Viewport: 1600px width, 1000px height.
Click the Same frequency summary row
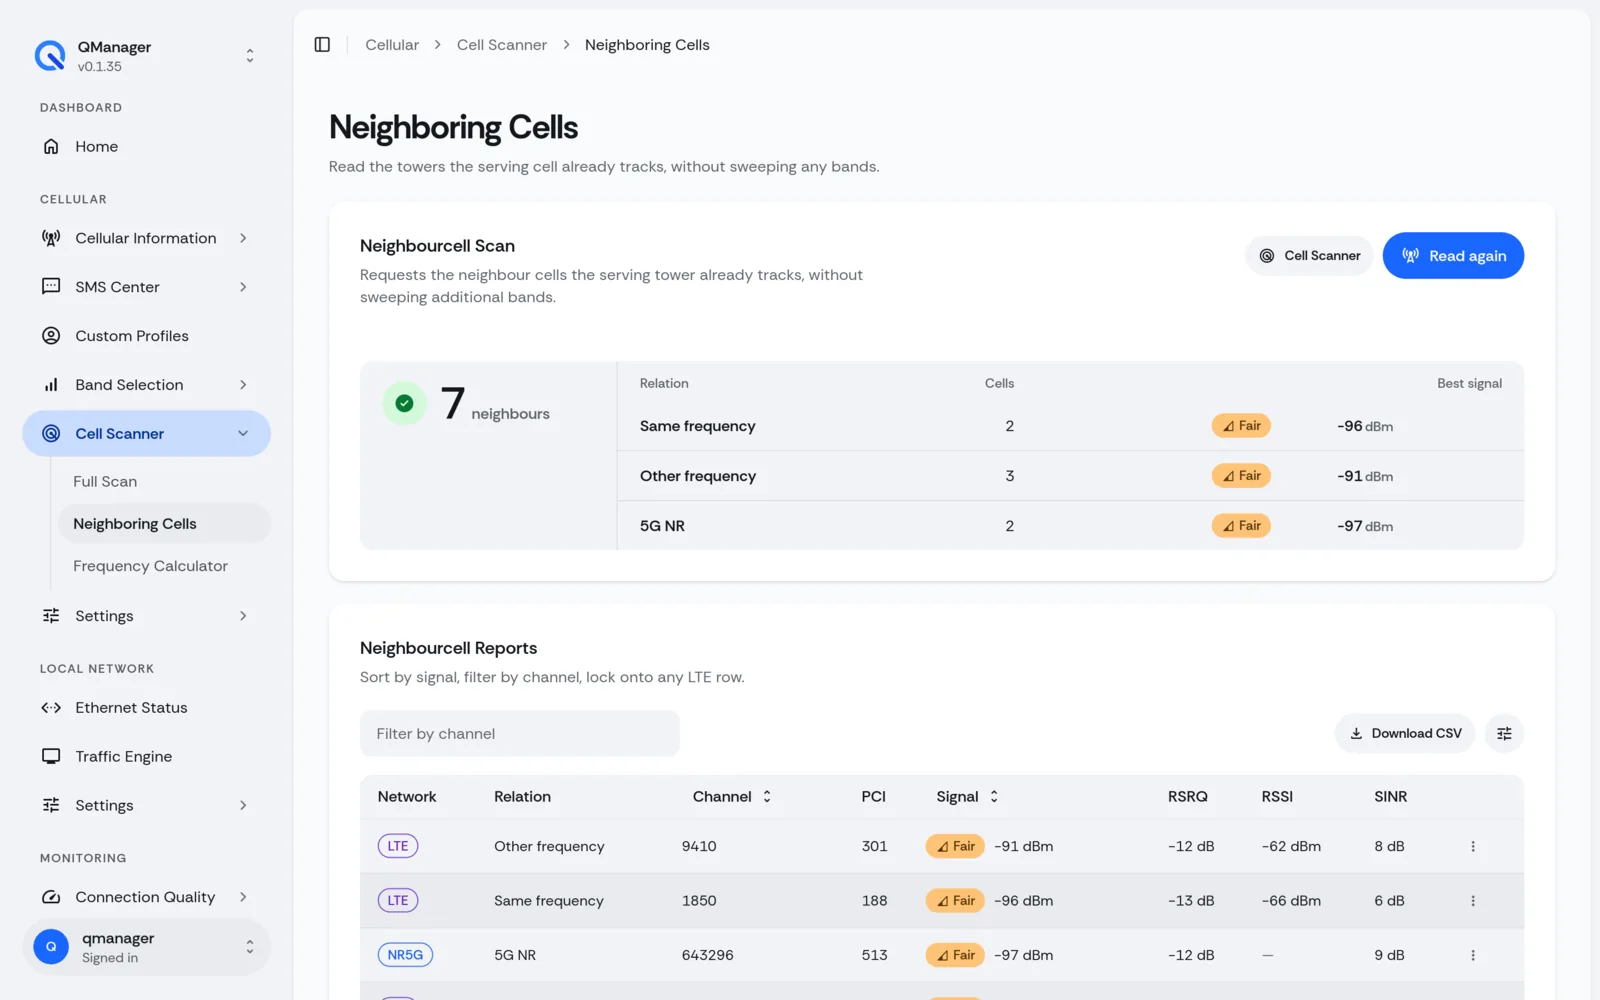pos(1070,426)
